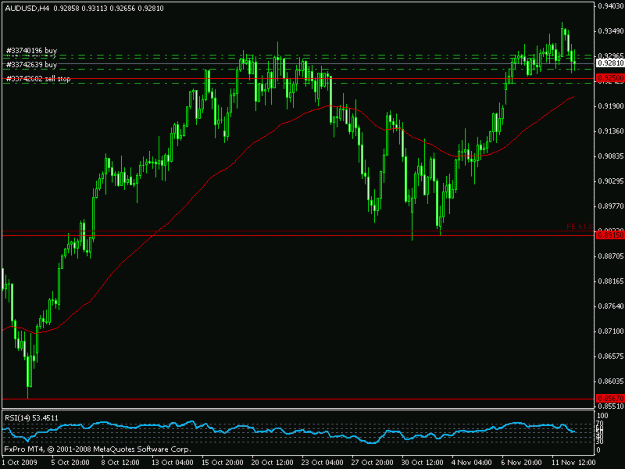The image size is (625, 469).
Task: Click the 23 Oct 04:00 time label
Action: pyautogui.click(x=322, y=463)
